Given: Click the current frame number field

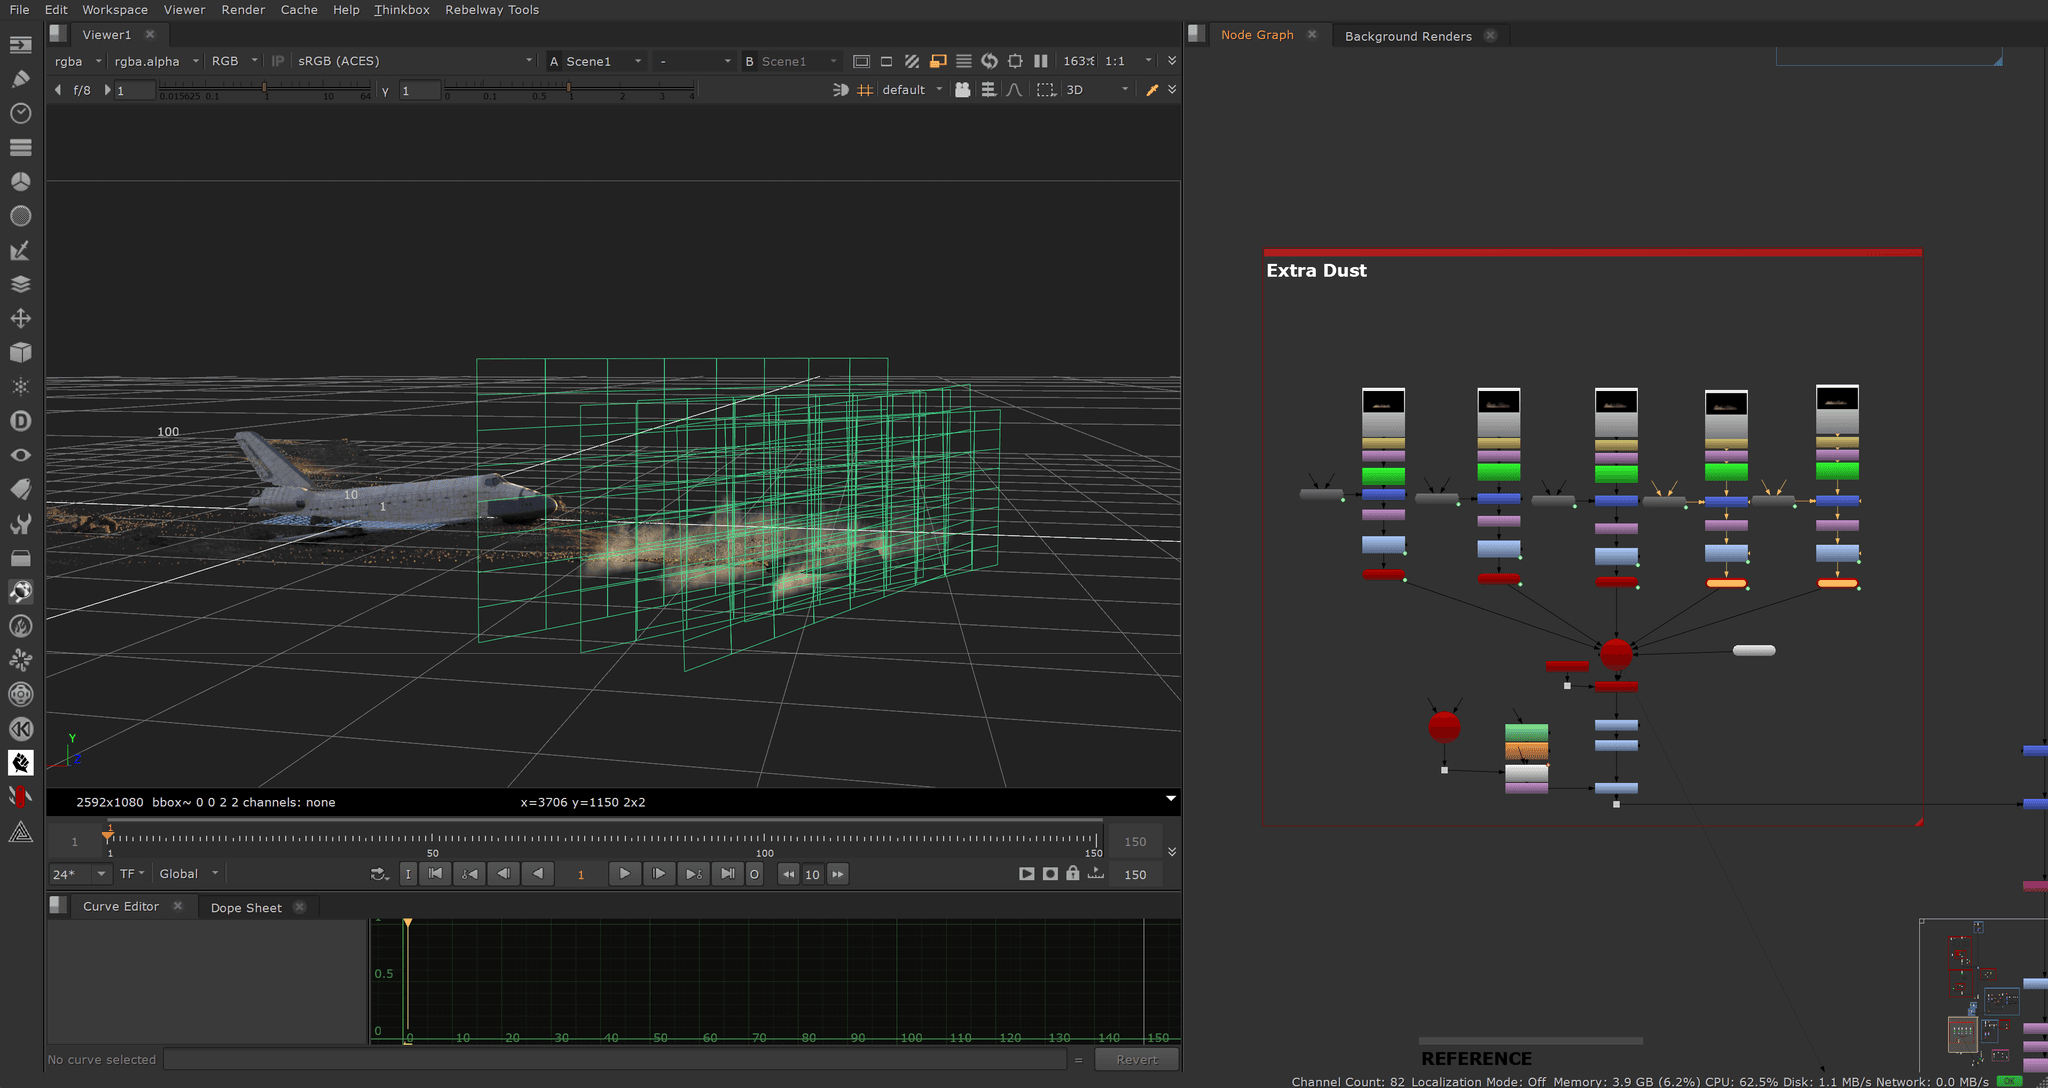Looking at the screenshot, I should coord(581,875).
